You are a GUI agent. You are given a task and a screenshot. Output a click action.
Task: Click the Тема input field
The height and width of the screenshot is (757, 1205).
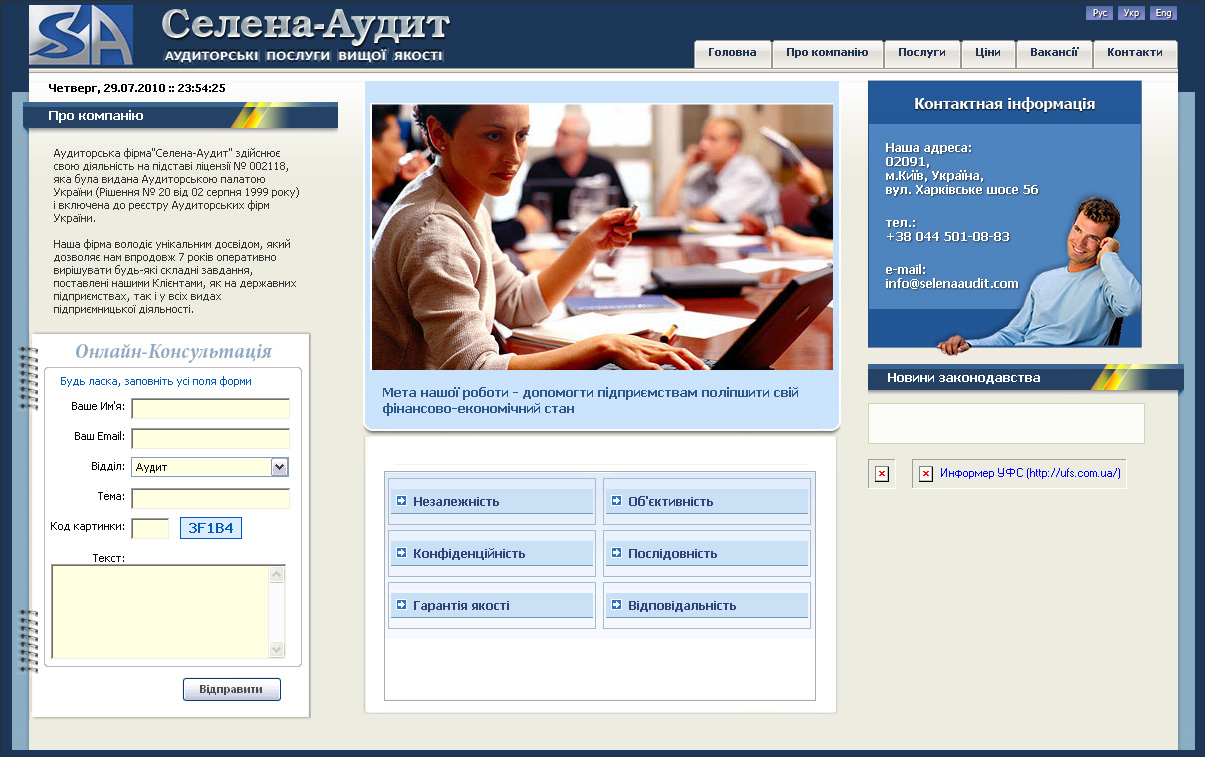coord(211,498)
